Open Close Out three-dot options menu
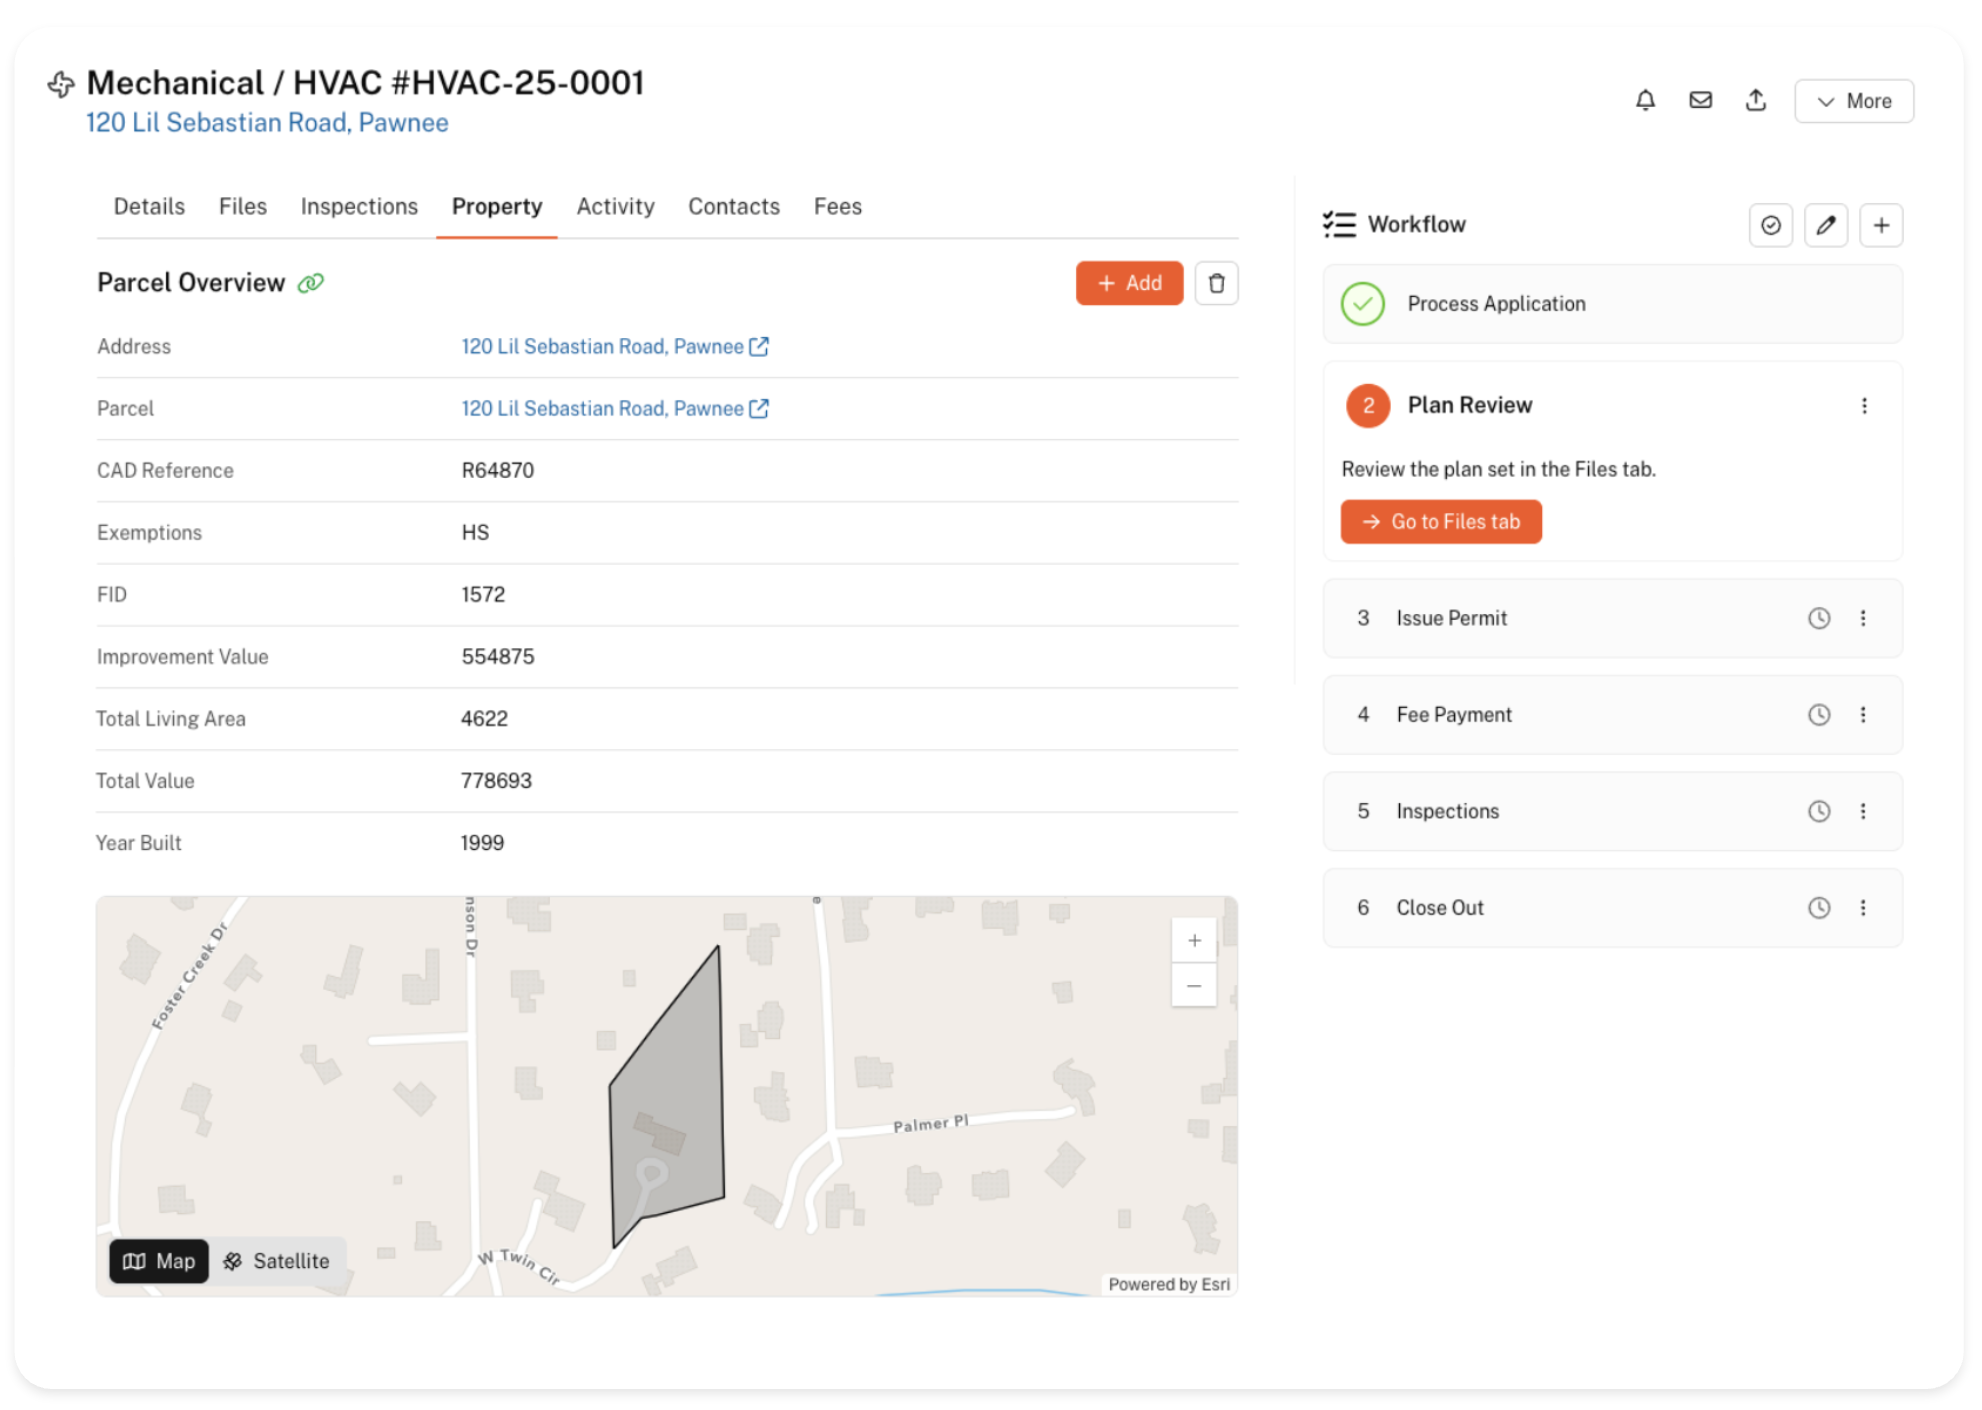Image resolution: width=1982 pixels, height=1410 pixels. (1862, 908)
